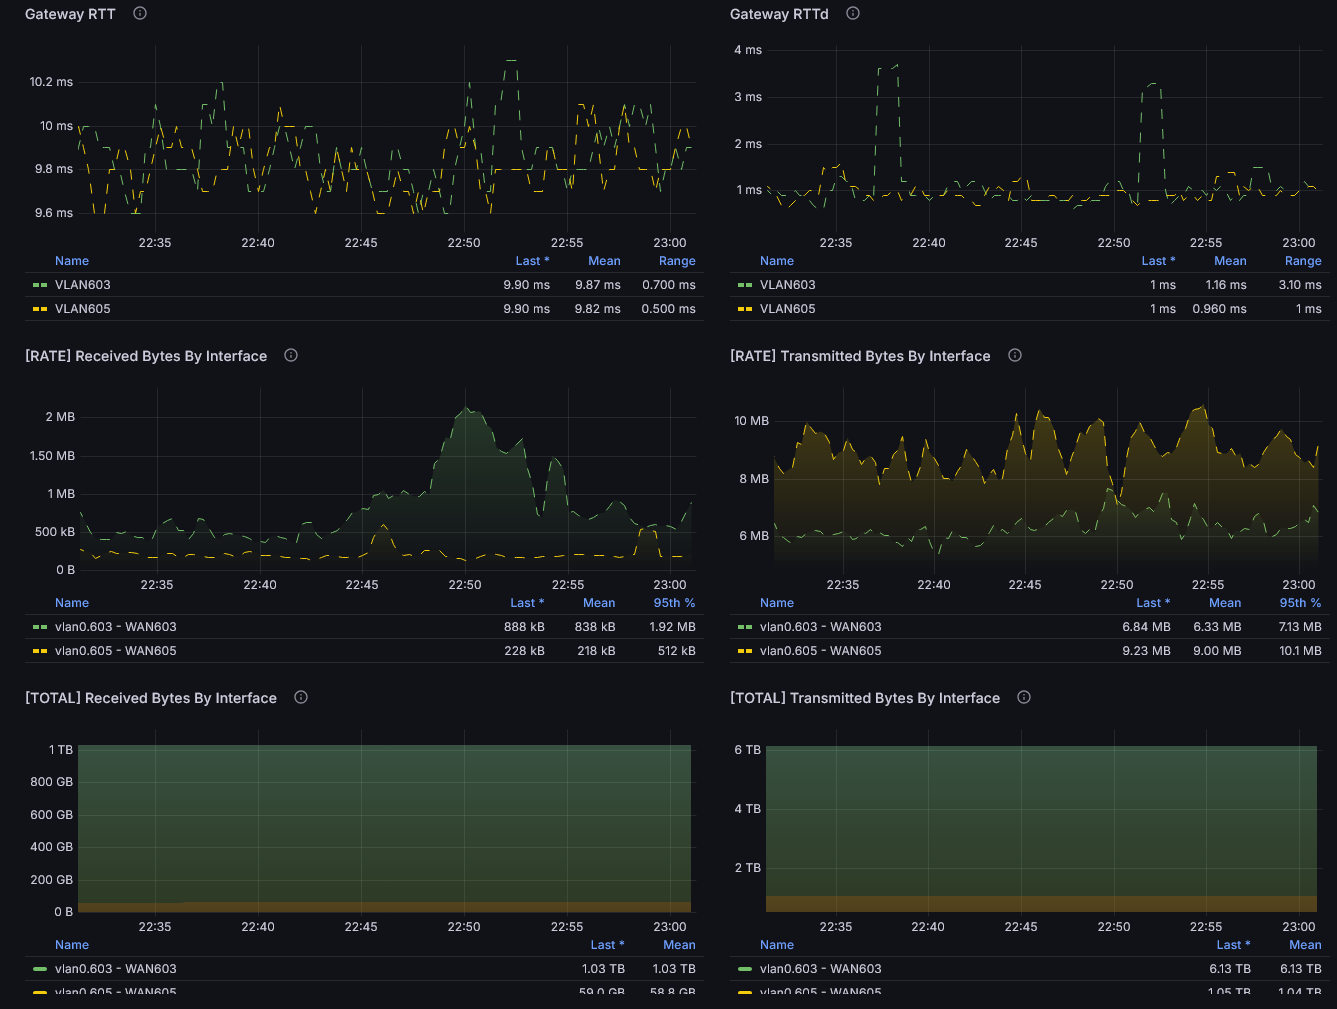The image size is (1337, 1009).
Task: Sort [RATE] Received Bytes legend by Name
Action: [72, 603]
